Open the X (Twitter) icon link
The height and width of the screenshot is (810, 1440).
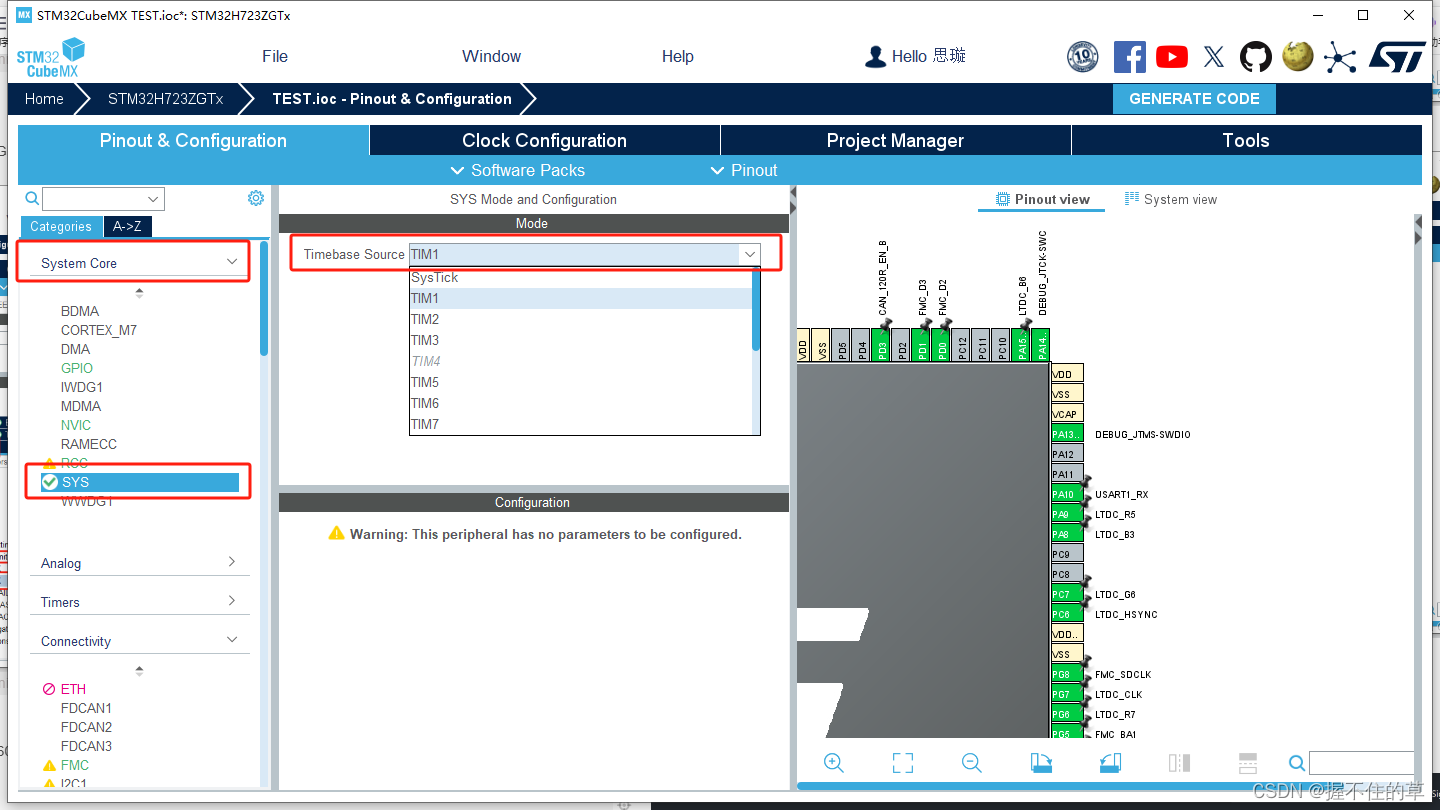point(1214,57)
